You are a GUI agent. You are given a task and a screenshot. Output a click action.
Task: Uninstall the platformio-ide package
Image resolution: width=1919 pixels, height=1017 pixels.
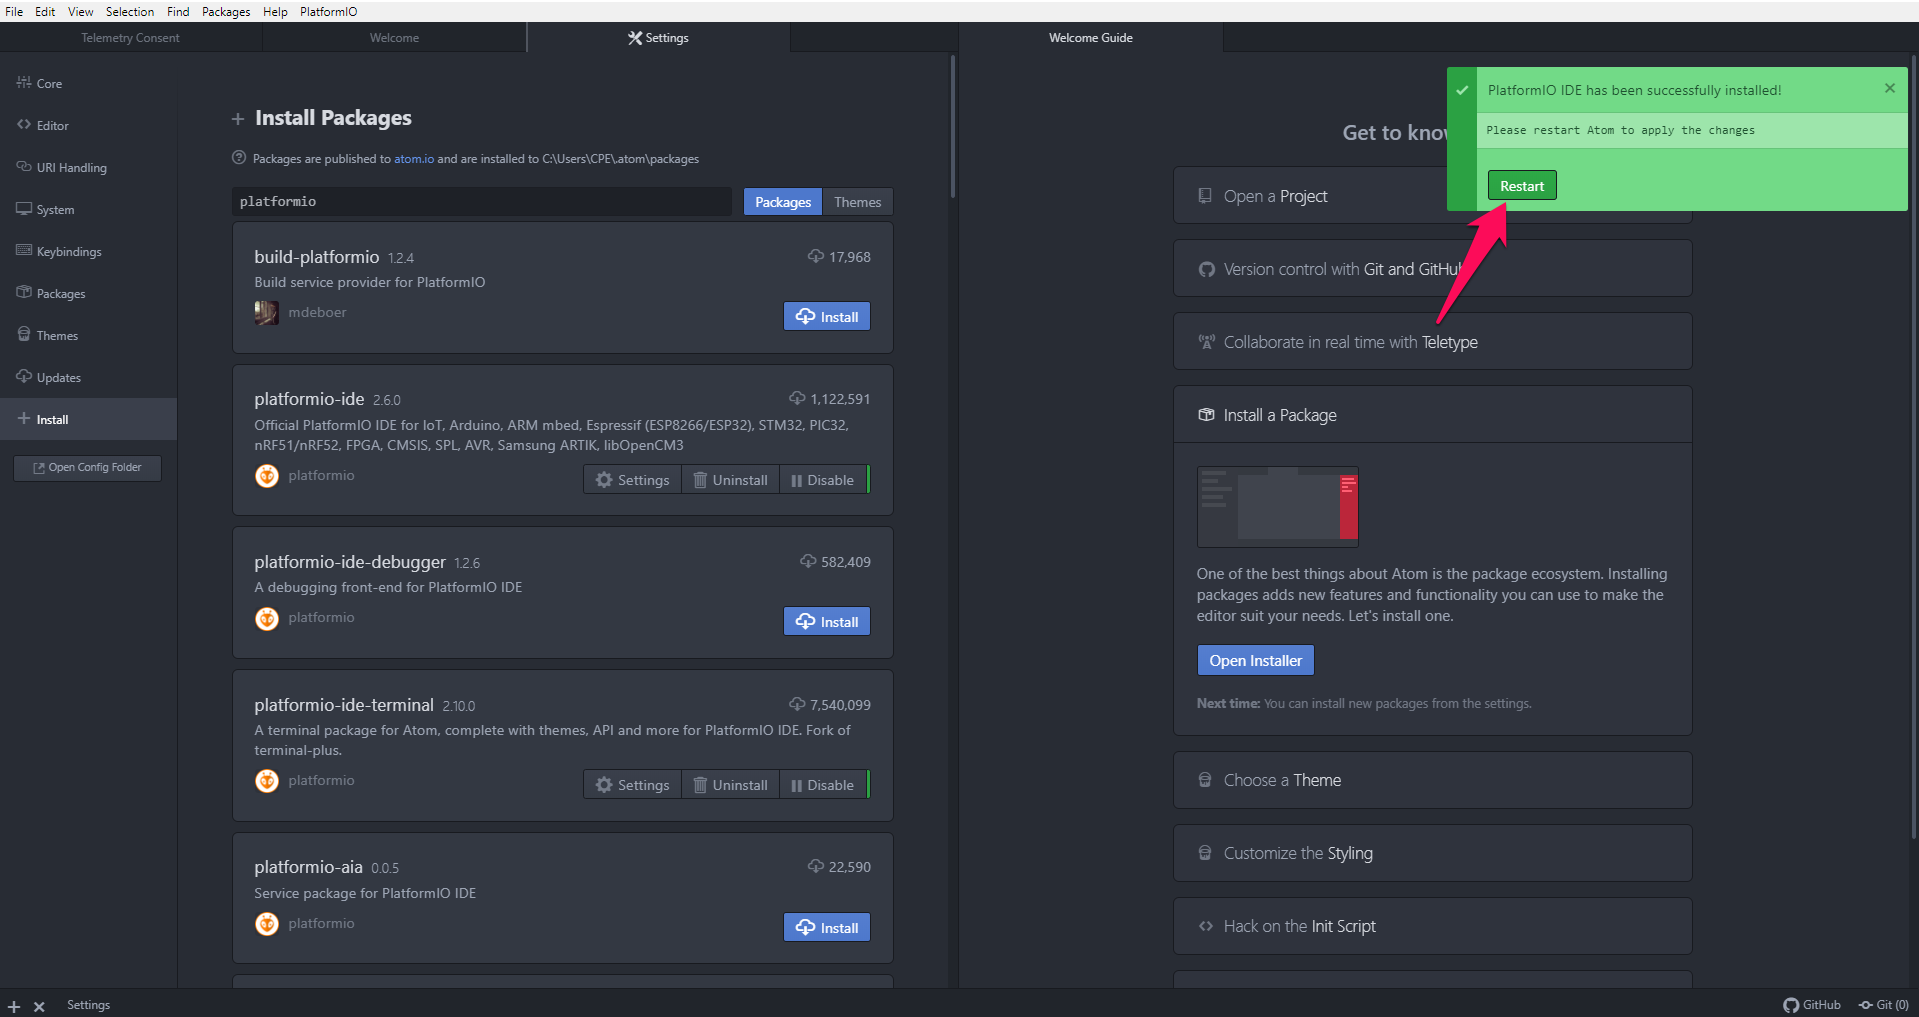pos(731,480)
